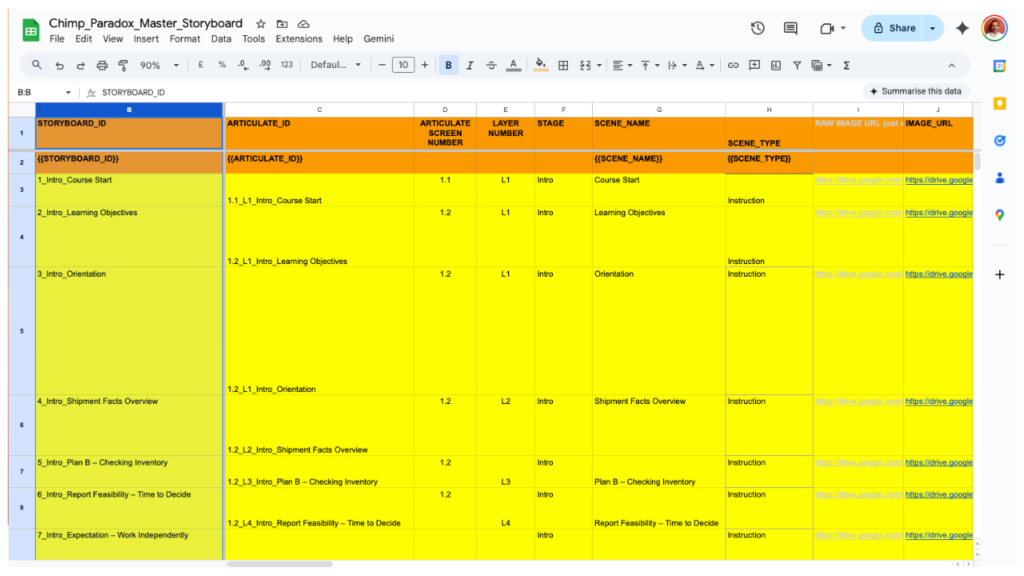Insert a comment via toolbar
Image resolution: width=1024 pixels, height=576 pixels.
754,65
